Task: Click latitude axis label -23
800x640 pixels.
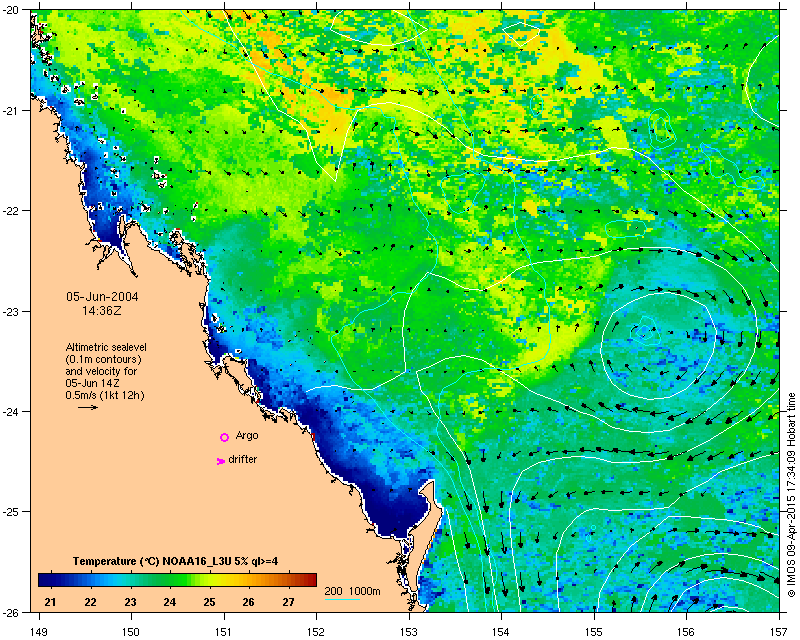Action: coord(10,311)
